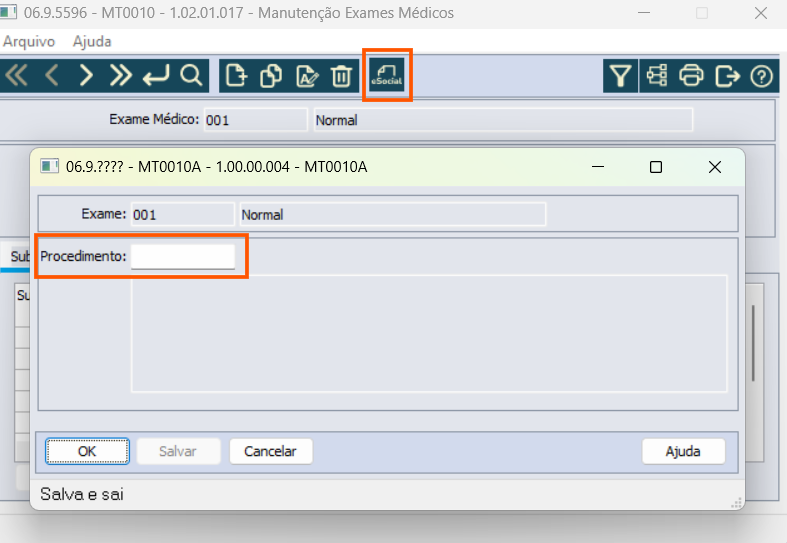Click the disabled Salvar button

(x=178, y=451)
